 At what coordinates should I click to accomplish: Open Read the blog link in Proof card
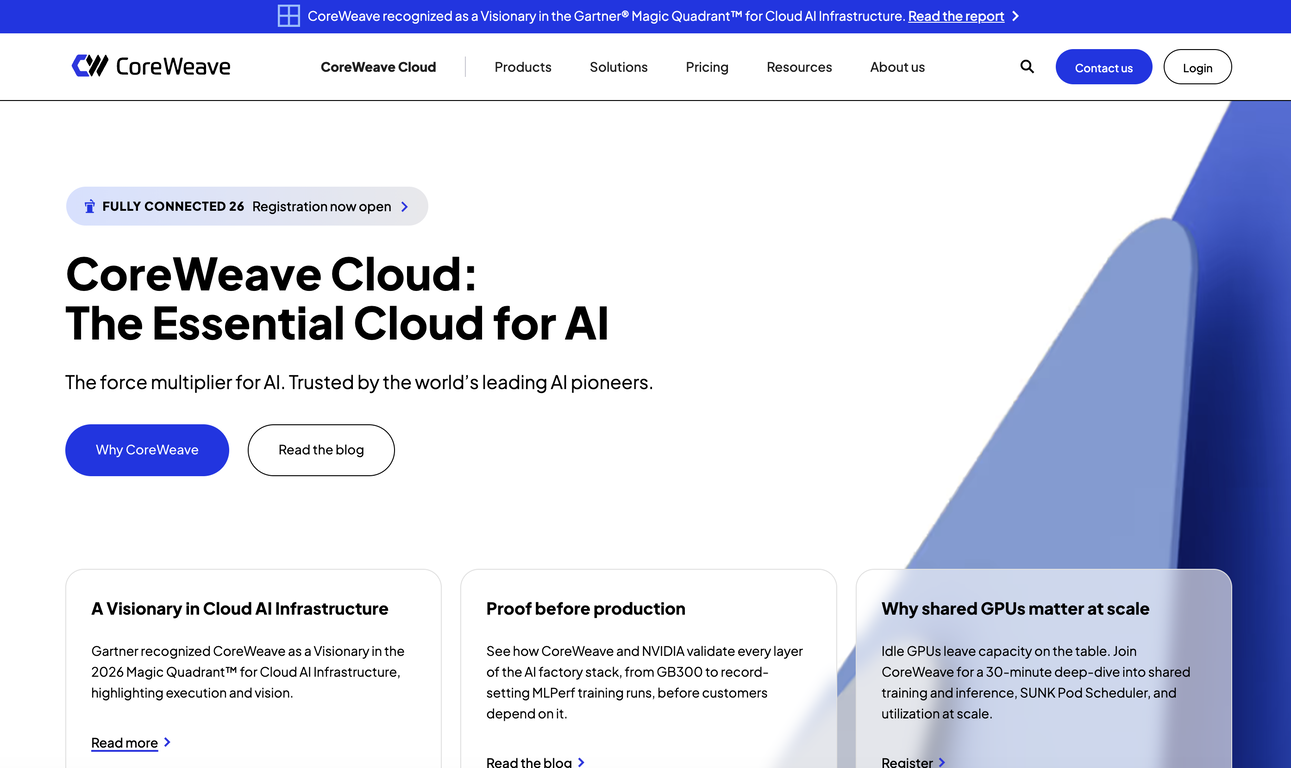coord(529,762)
